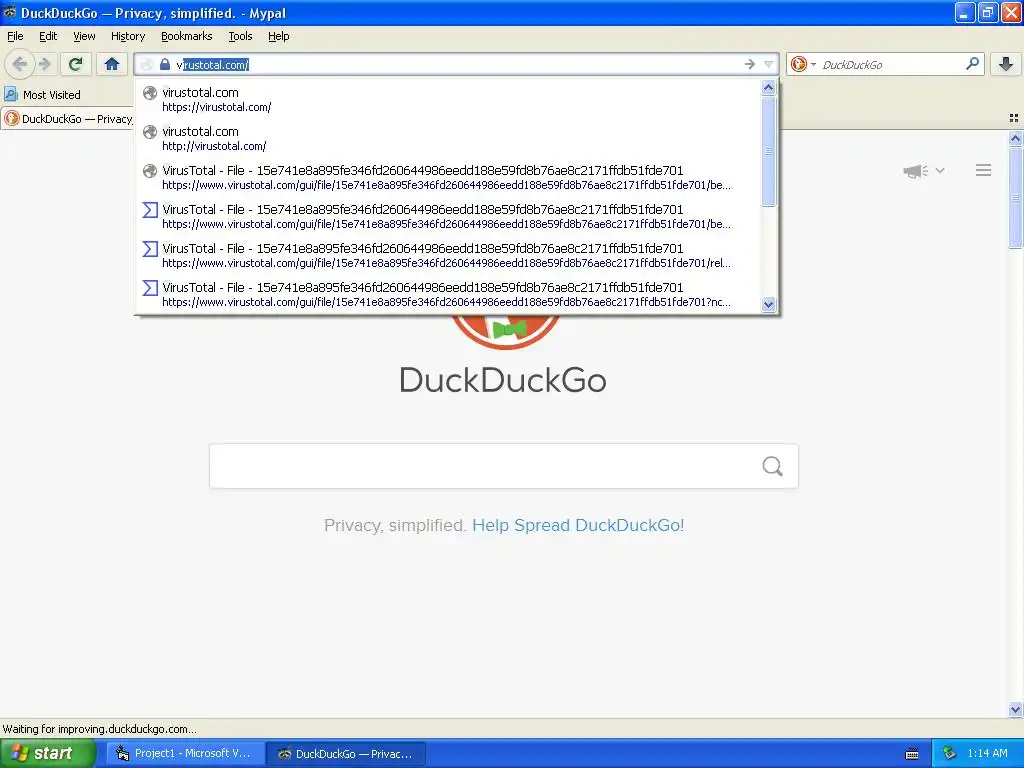Switch to Project1 - Microsoft V... taskbar item
Viewport: 1024px width, 768px height.
pyautogui.click(x=186, y=754)
